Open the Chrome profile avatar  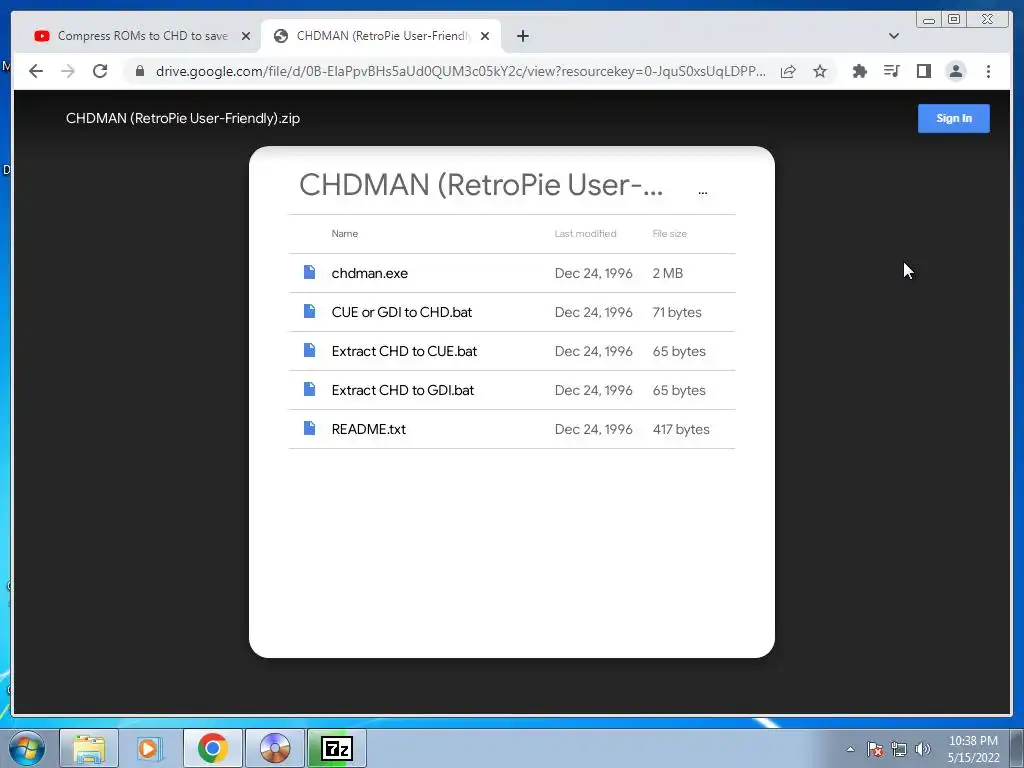point(955,71)
